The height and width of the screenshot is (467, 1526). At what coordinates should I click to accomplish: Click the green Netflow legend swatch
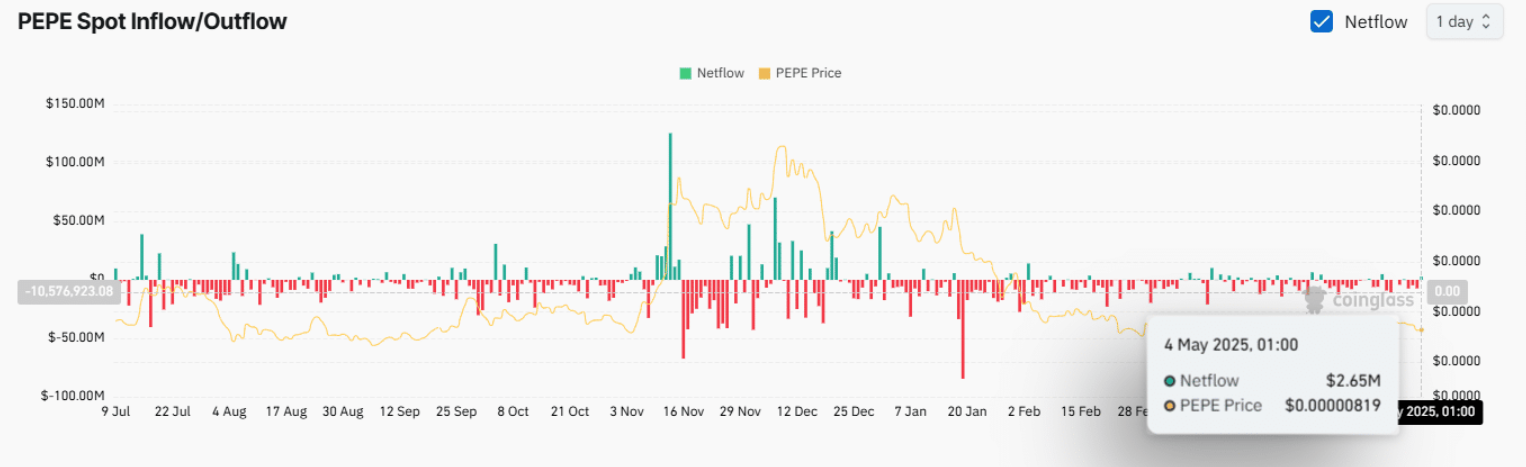tap(685, 73)
